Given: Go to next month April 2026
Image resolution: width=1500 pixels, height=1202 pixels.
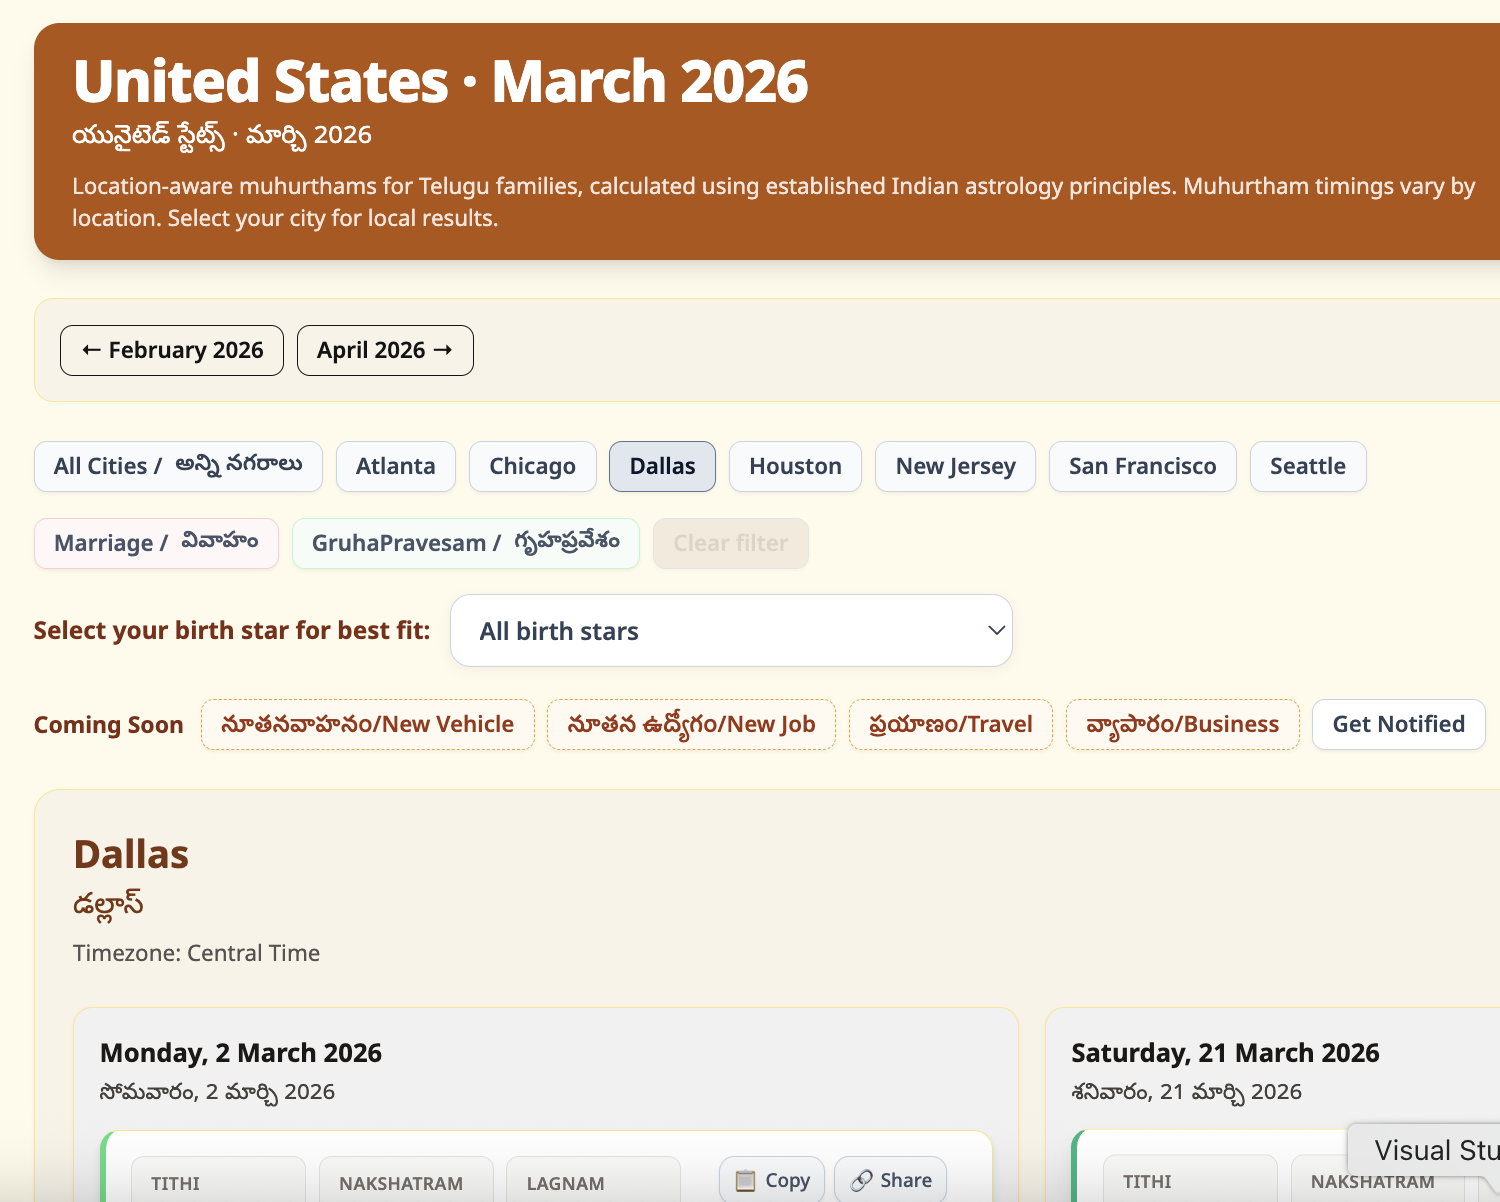Looking at the screenshot, I should (x=385, y=351).
